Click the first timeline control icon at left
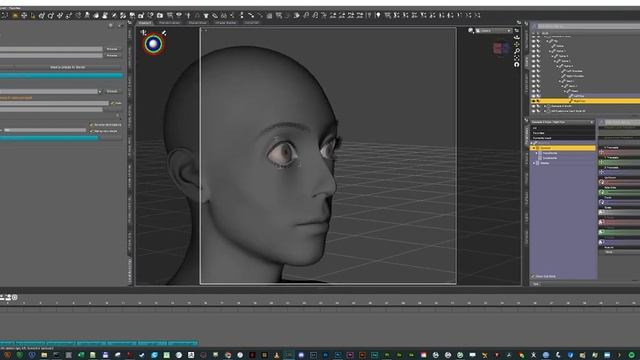The width and height of the screenshot is (640, 360). (x=2, y=298)
